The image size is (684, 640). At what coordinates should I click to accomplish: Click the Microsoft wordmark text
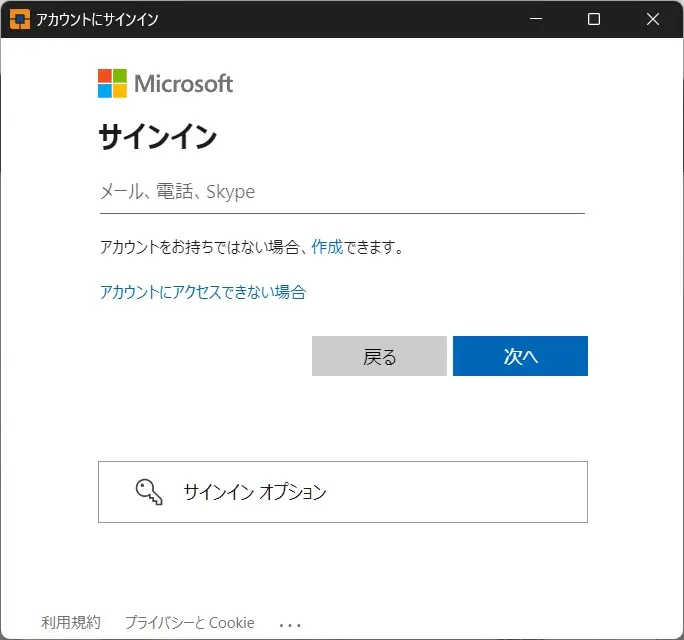(x=183, y=84)
